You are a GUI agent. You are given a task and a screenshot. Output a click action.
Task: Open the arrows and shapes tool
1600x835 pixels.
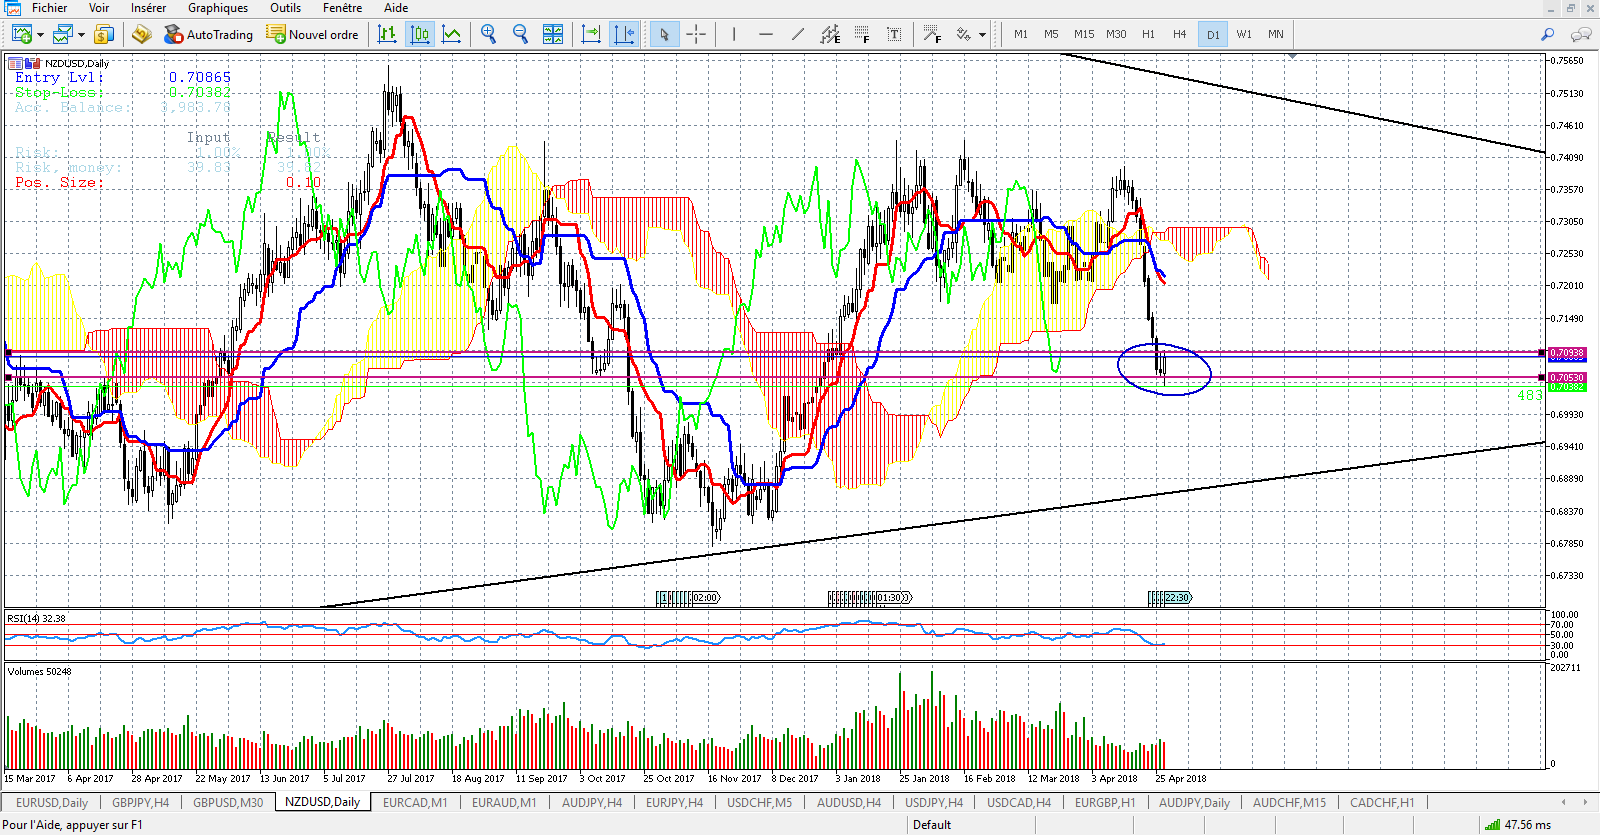click(x=963, y=34)
